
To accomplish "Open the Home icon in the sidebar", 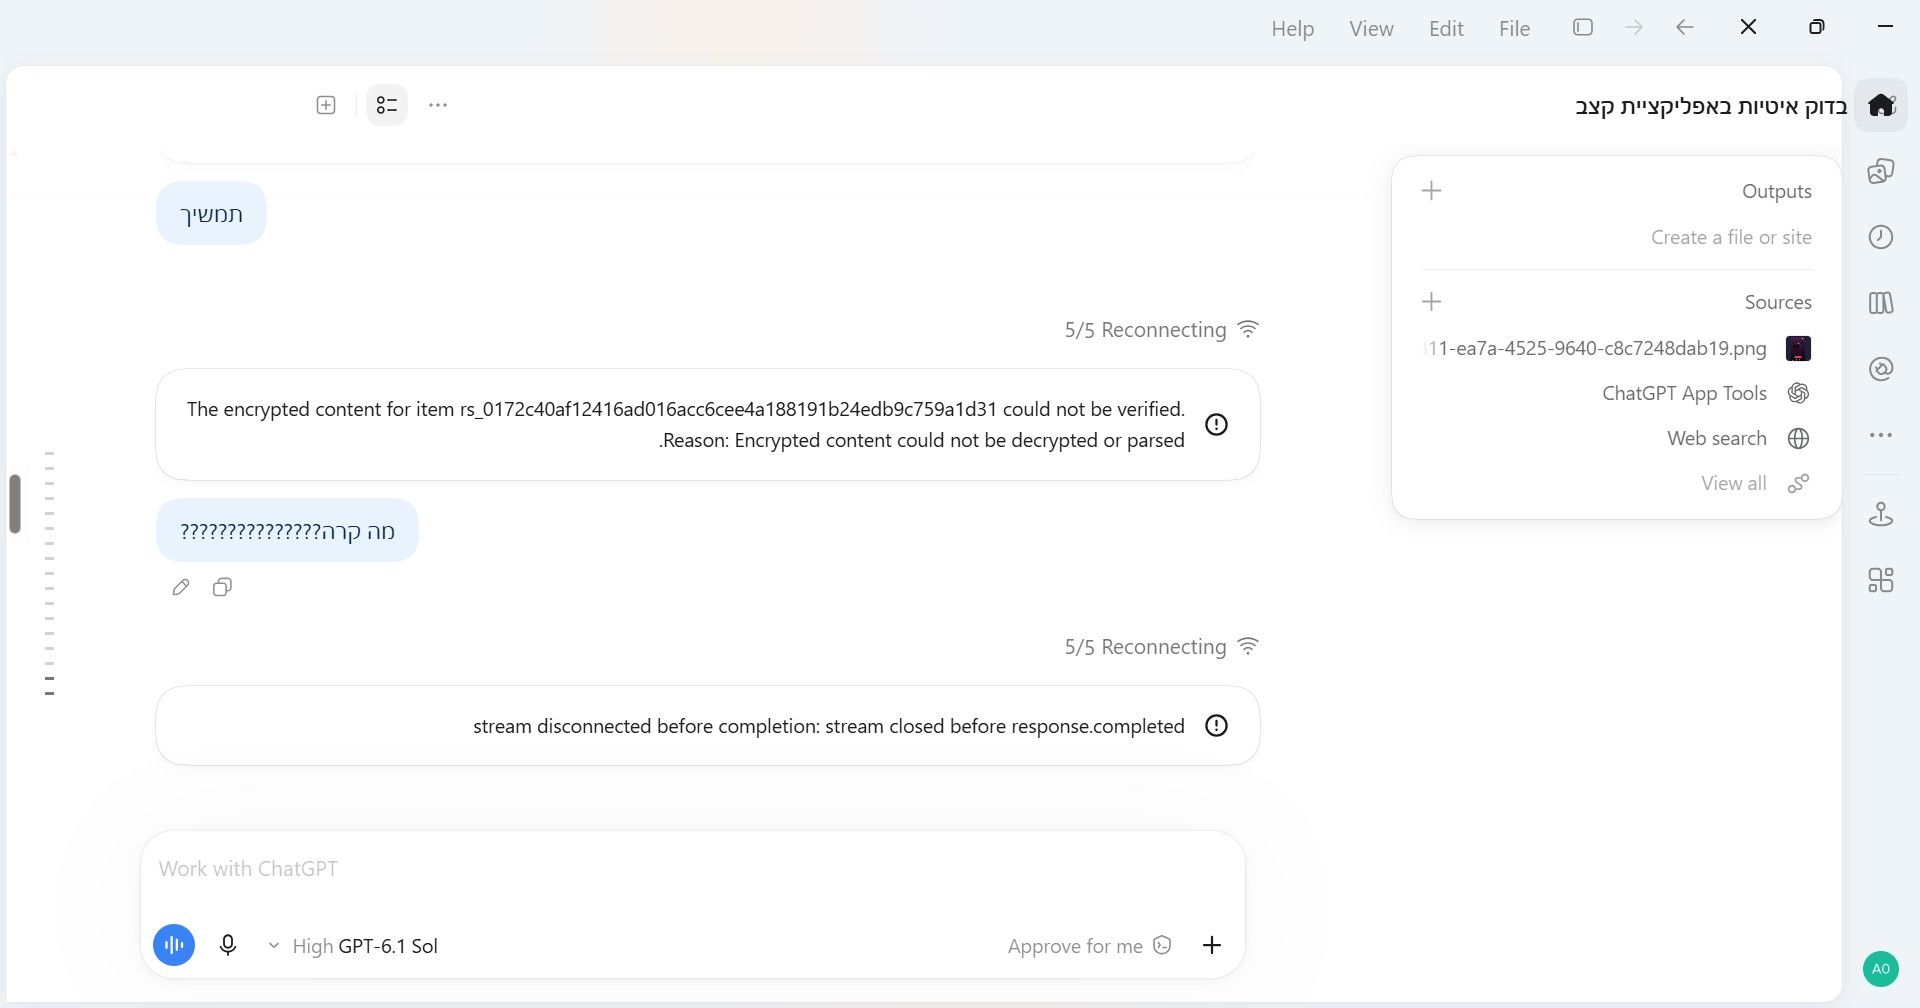I will 1881,104.
